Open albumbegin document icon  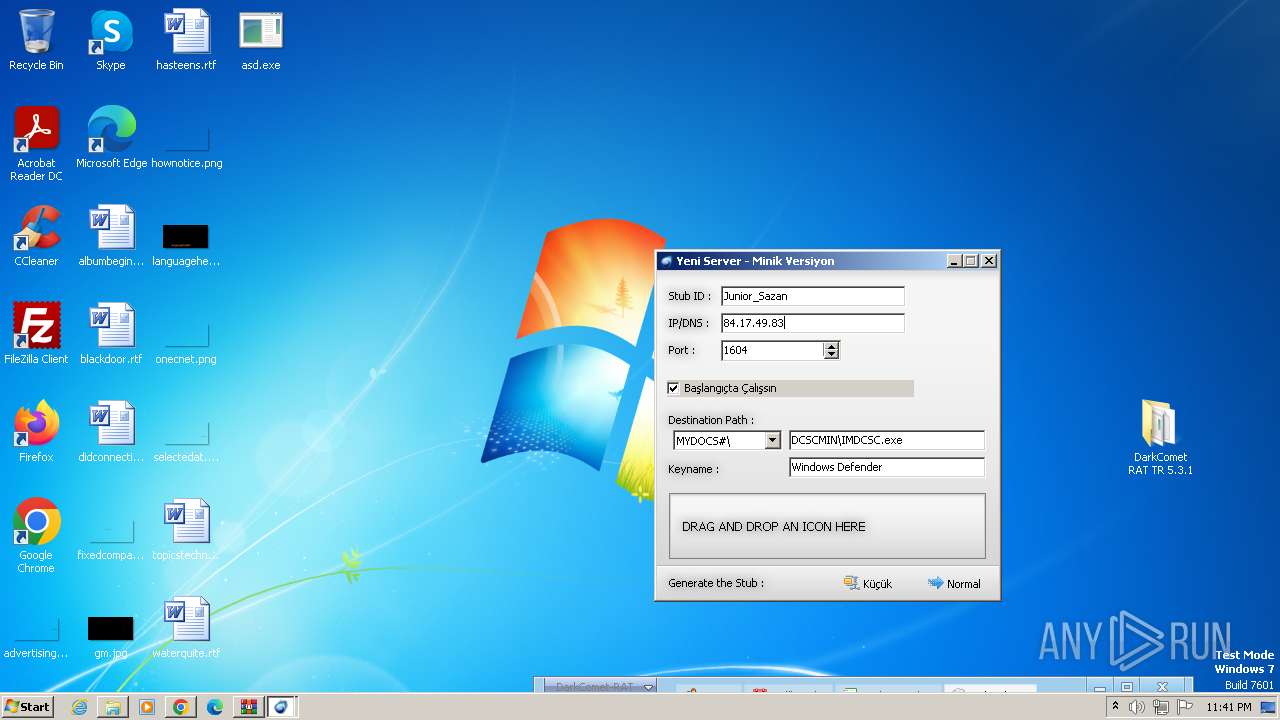point(111,236)
